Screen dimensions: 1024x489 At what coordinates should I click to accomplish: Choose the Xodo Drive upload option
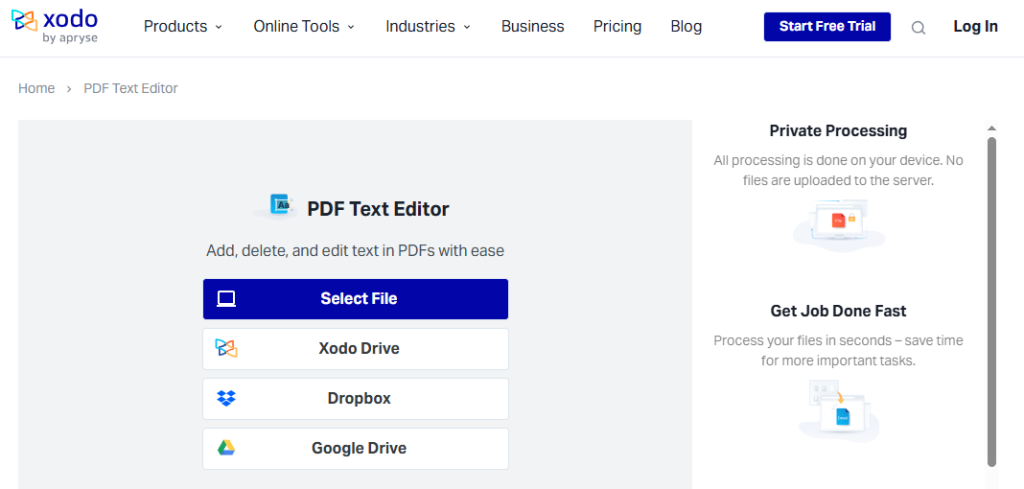pyautogui.click(x=355, y=349)
